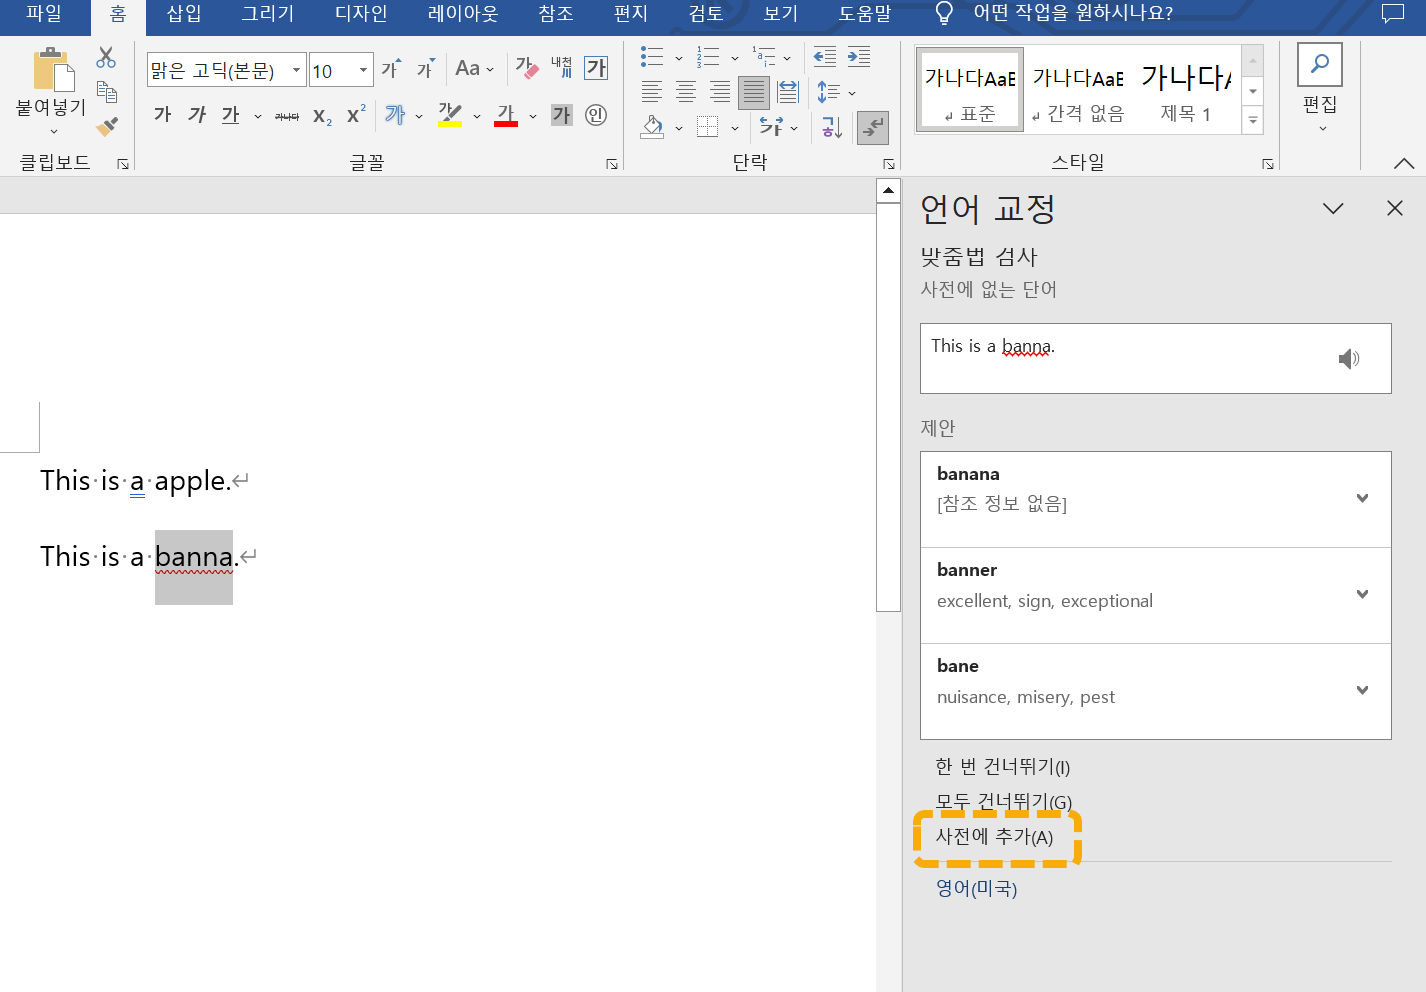1426x992 pixels.
Task: Select the bold formatting icon
Action: coord(161,114)
